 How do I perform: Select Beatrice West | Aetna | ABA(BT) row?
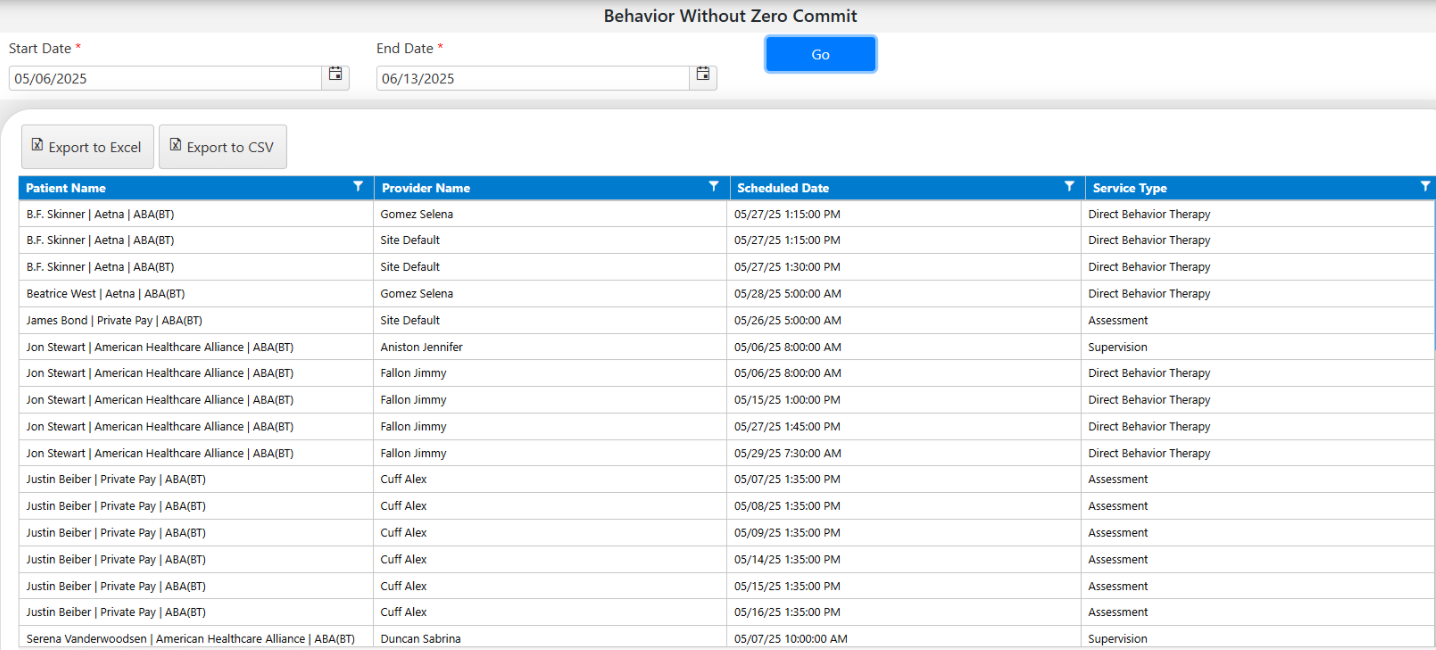[727, 294]
